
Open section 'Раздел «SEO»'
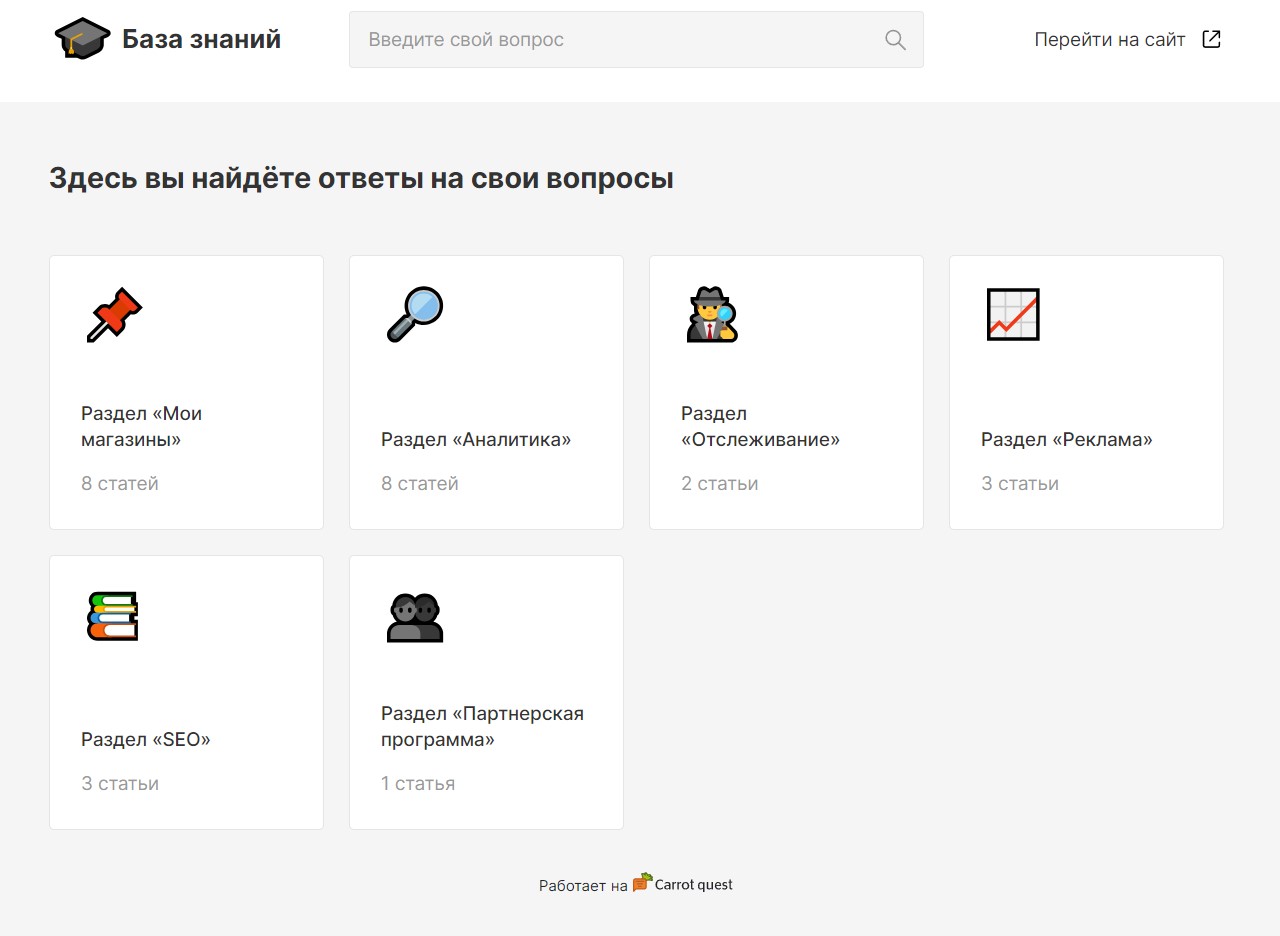(x=186, y=692)
